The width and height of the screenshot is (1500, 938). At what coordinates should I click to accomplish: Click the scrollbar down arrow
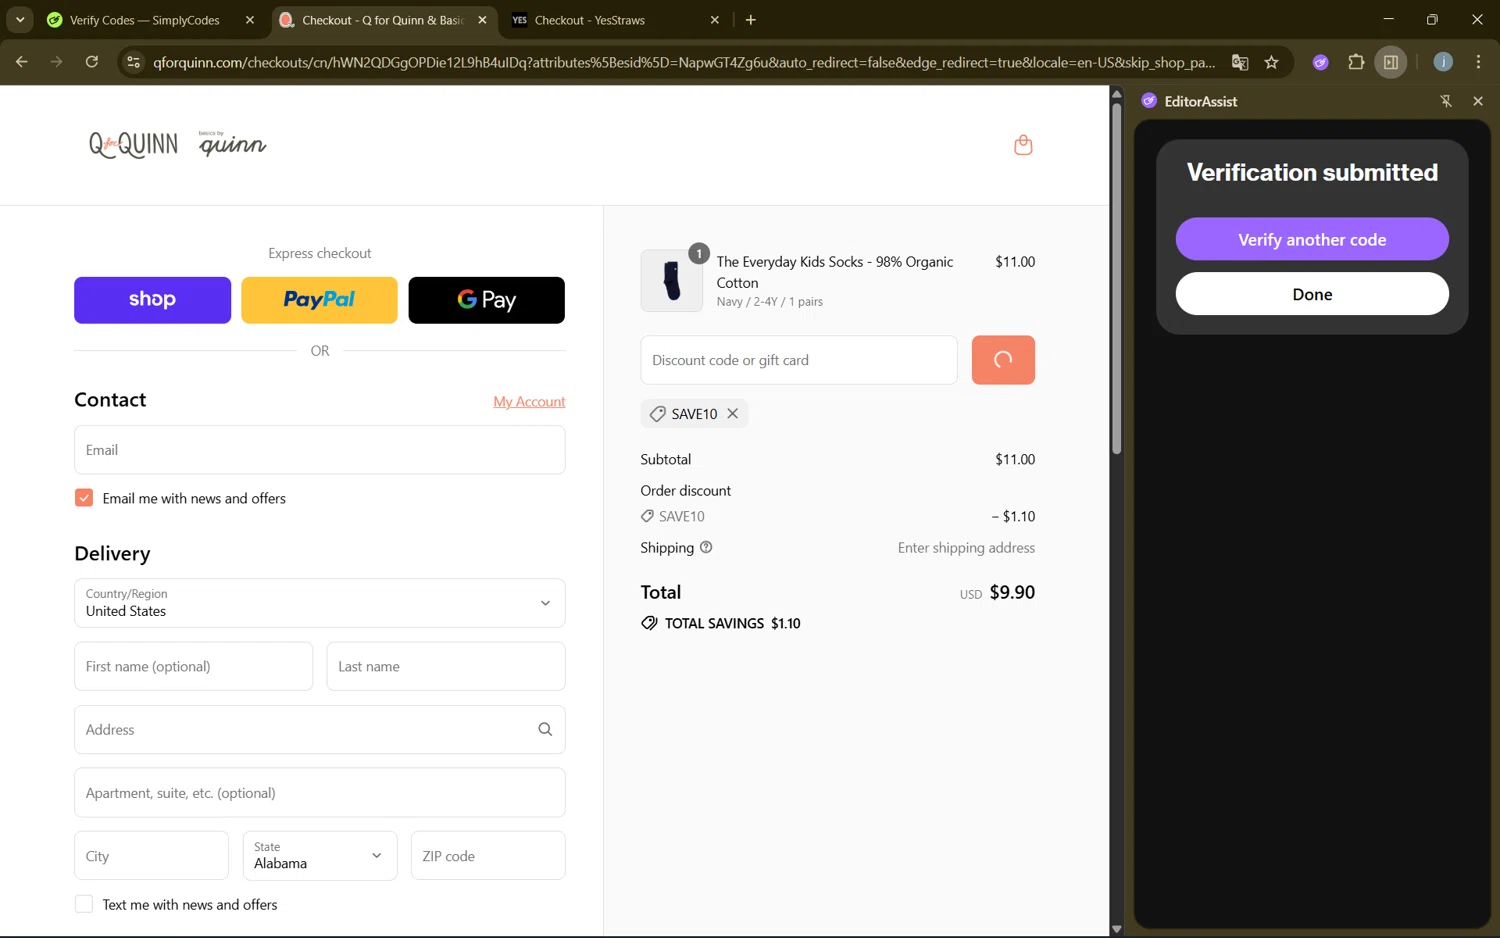point(1117,929)
